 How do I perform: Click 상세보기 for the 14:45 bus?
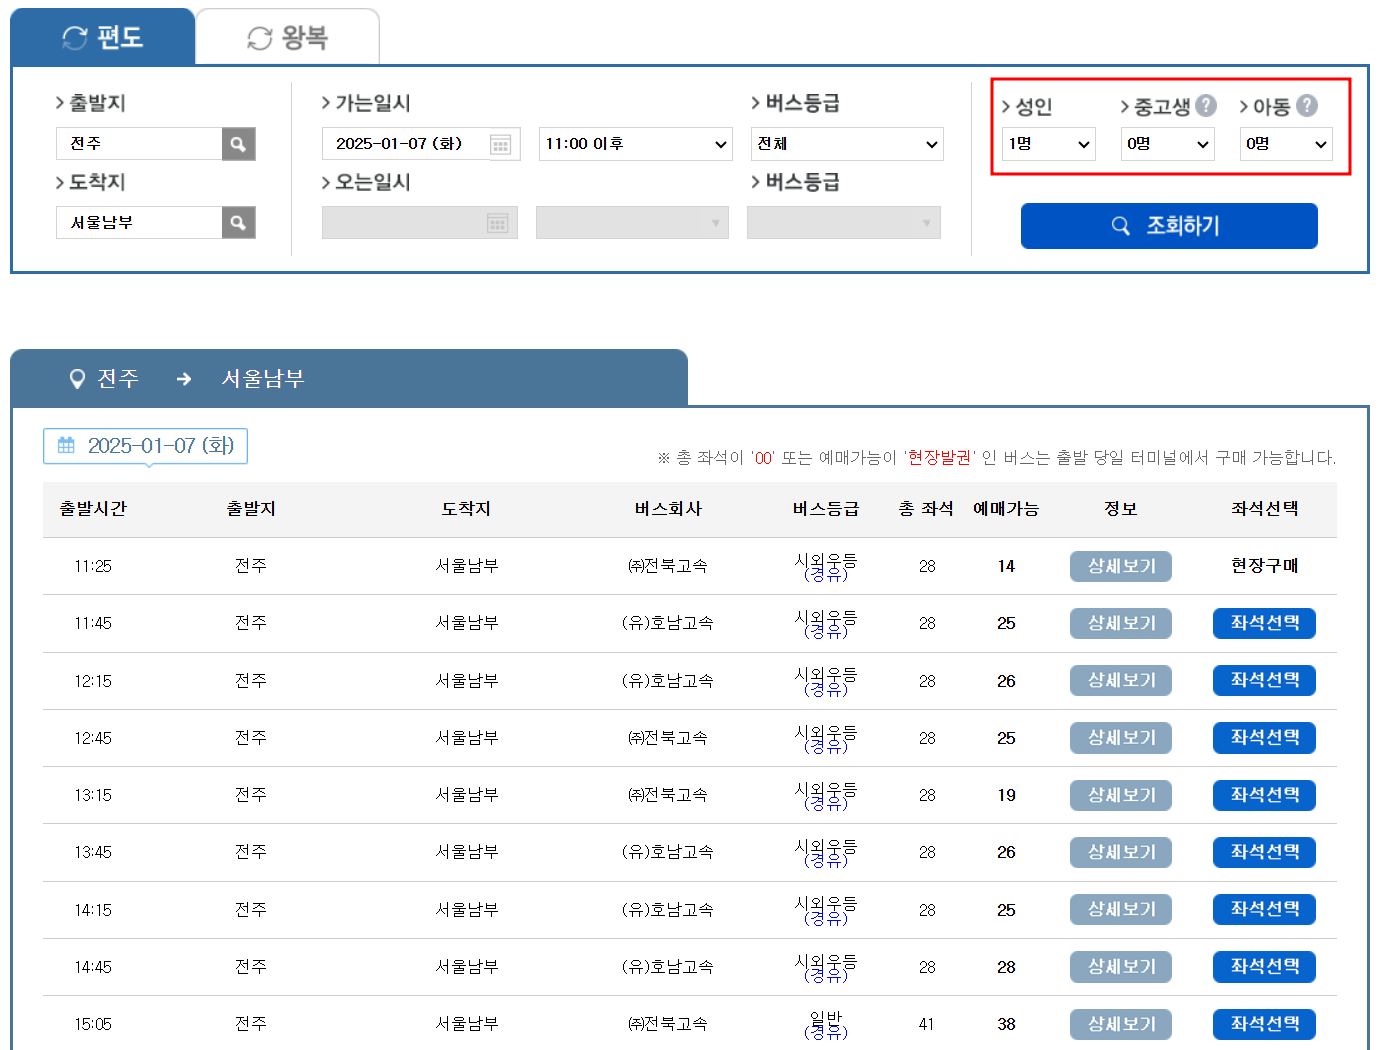pos(1121,967)
